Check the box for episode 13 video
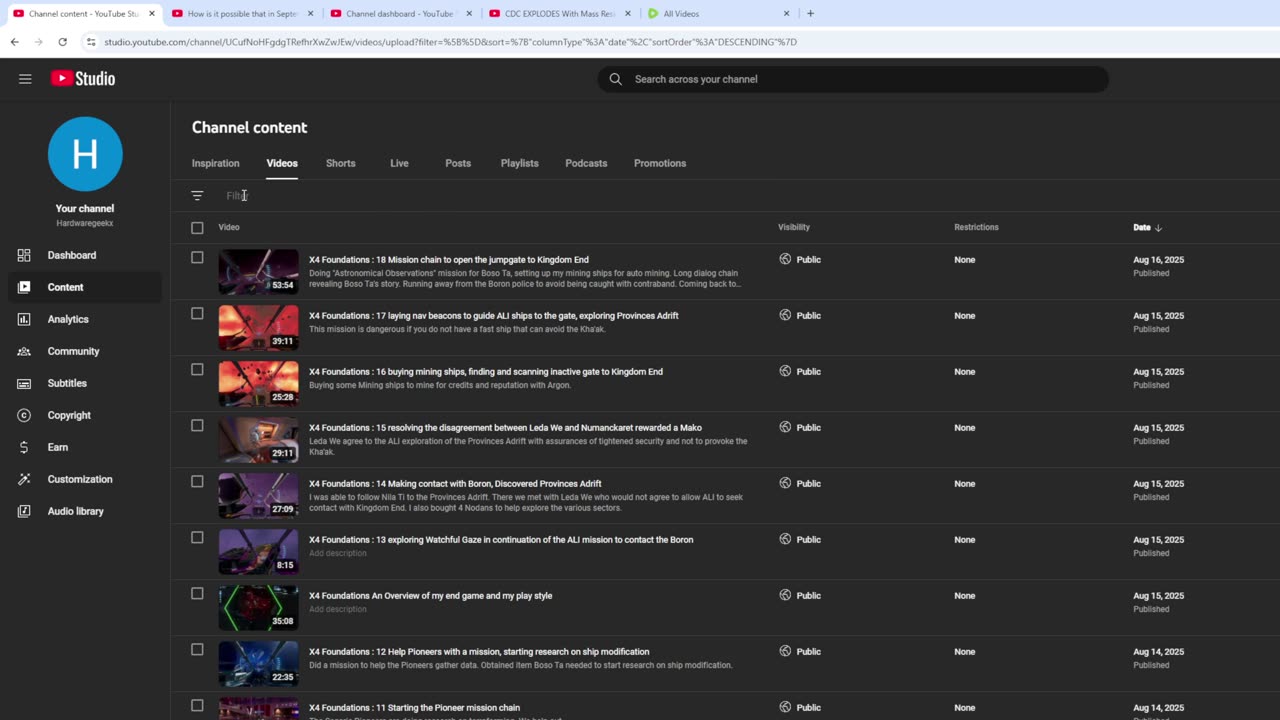 pos(197,537)
